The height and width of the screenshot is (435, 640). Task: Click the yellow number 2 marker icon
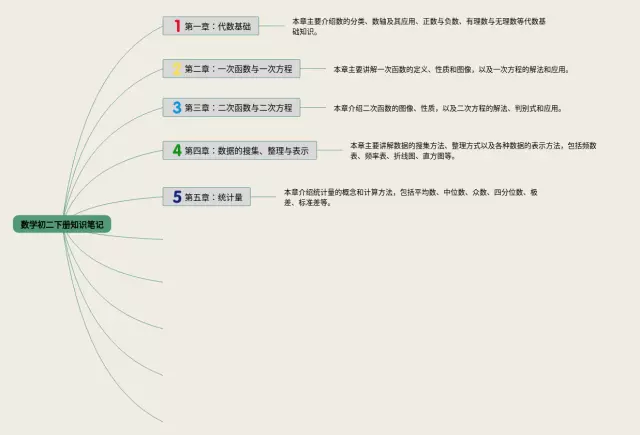pyautogui.click(x=176, y=69)
